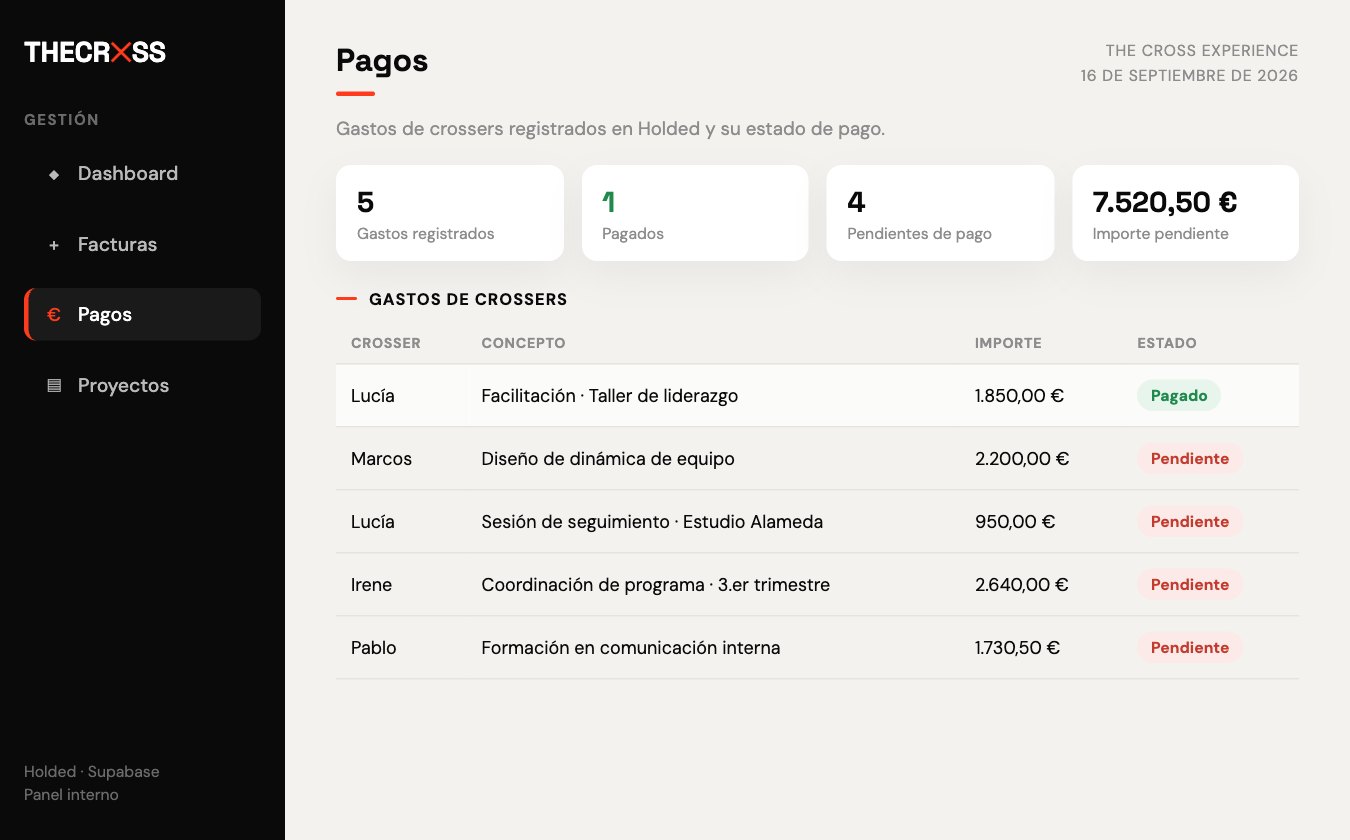This screenshot has width=1350, height=840.
Task: Click the plus icon beside Facturas
Action: [54, 245]
